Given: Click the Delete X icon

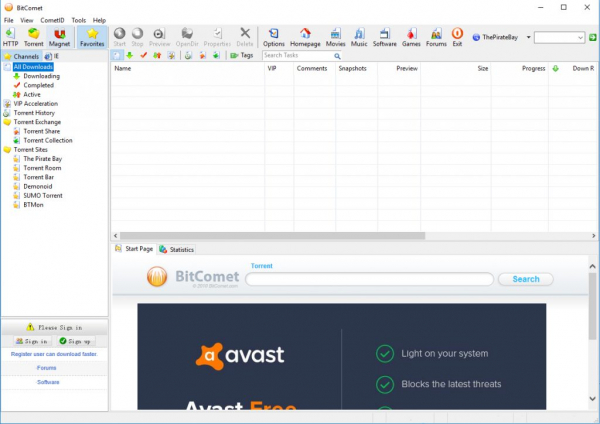Looking at the screenshot, I should 245,37.
